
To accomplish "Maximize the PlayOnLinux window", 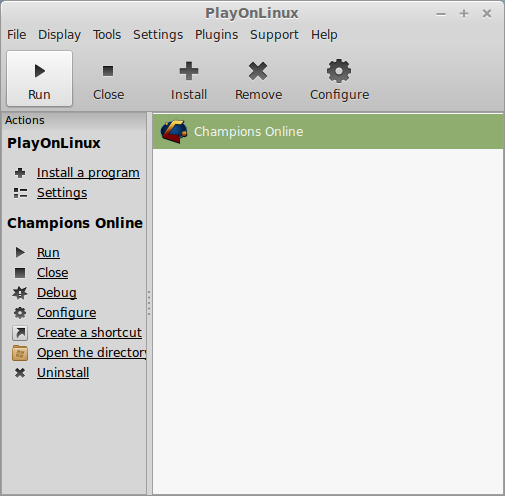I will [464, 14].
